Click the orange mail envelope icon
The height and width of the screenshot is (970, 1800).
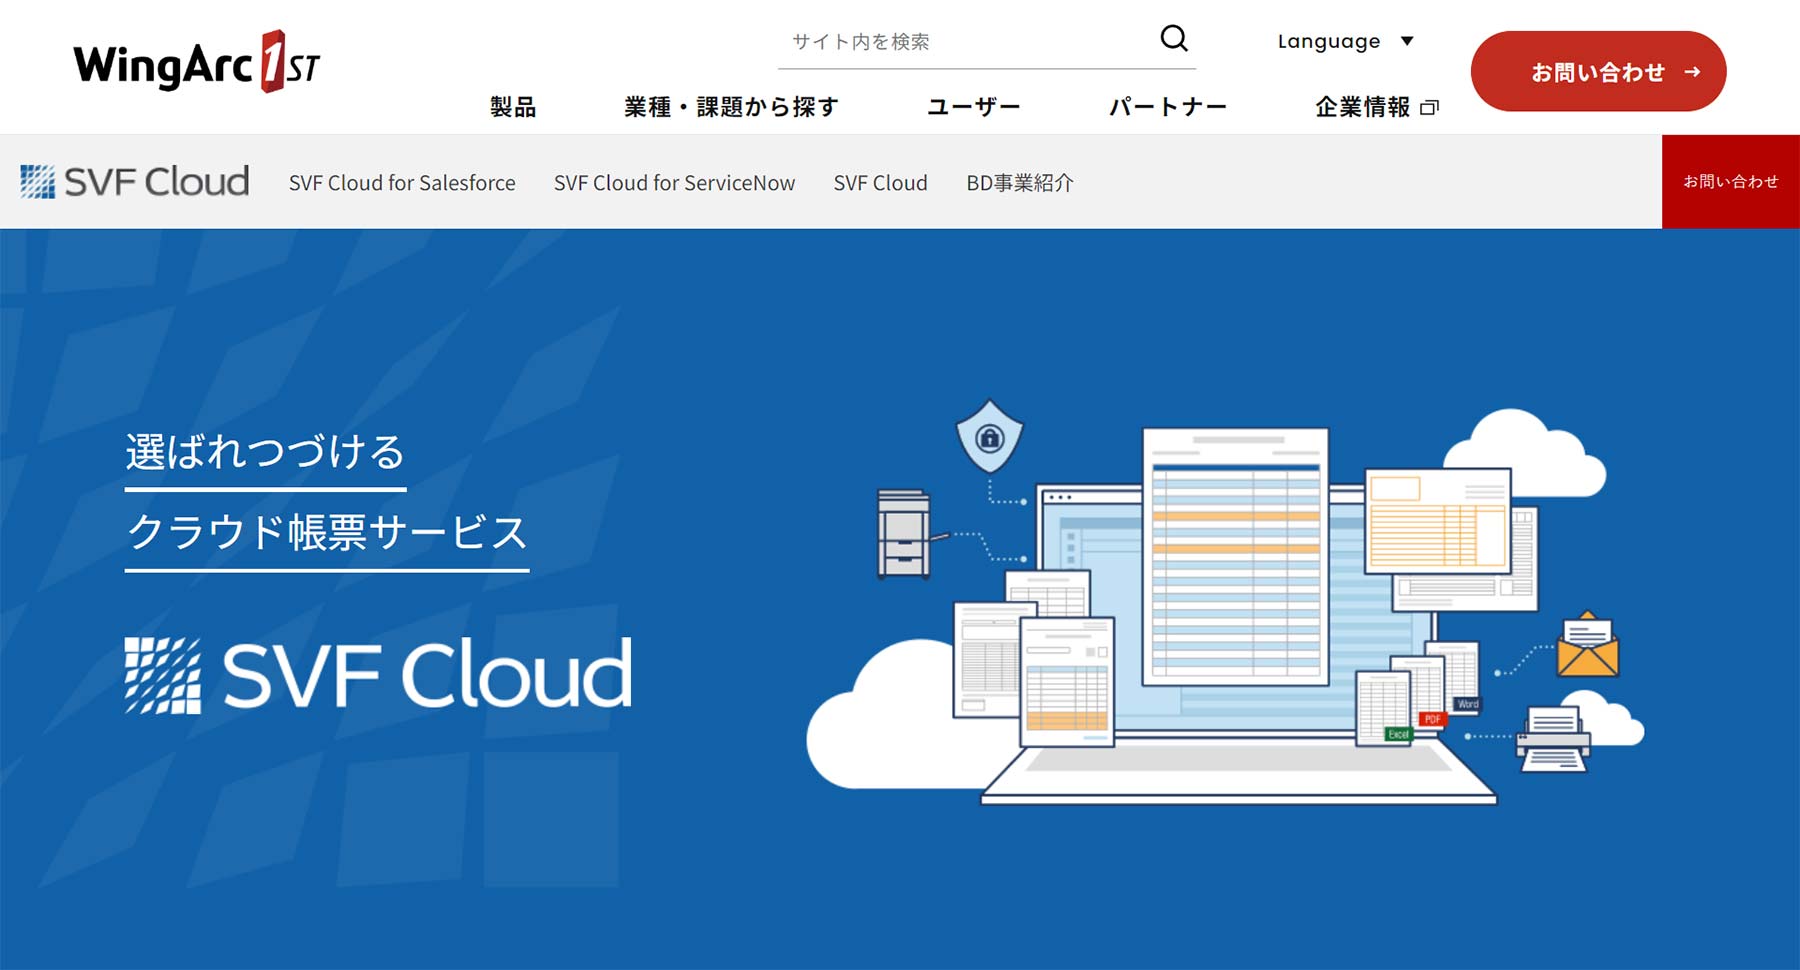pos(1587,644)
